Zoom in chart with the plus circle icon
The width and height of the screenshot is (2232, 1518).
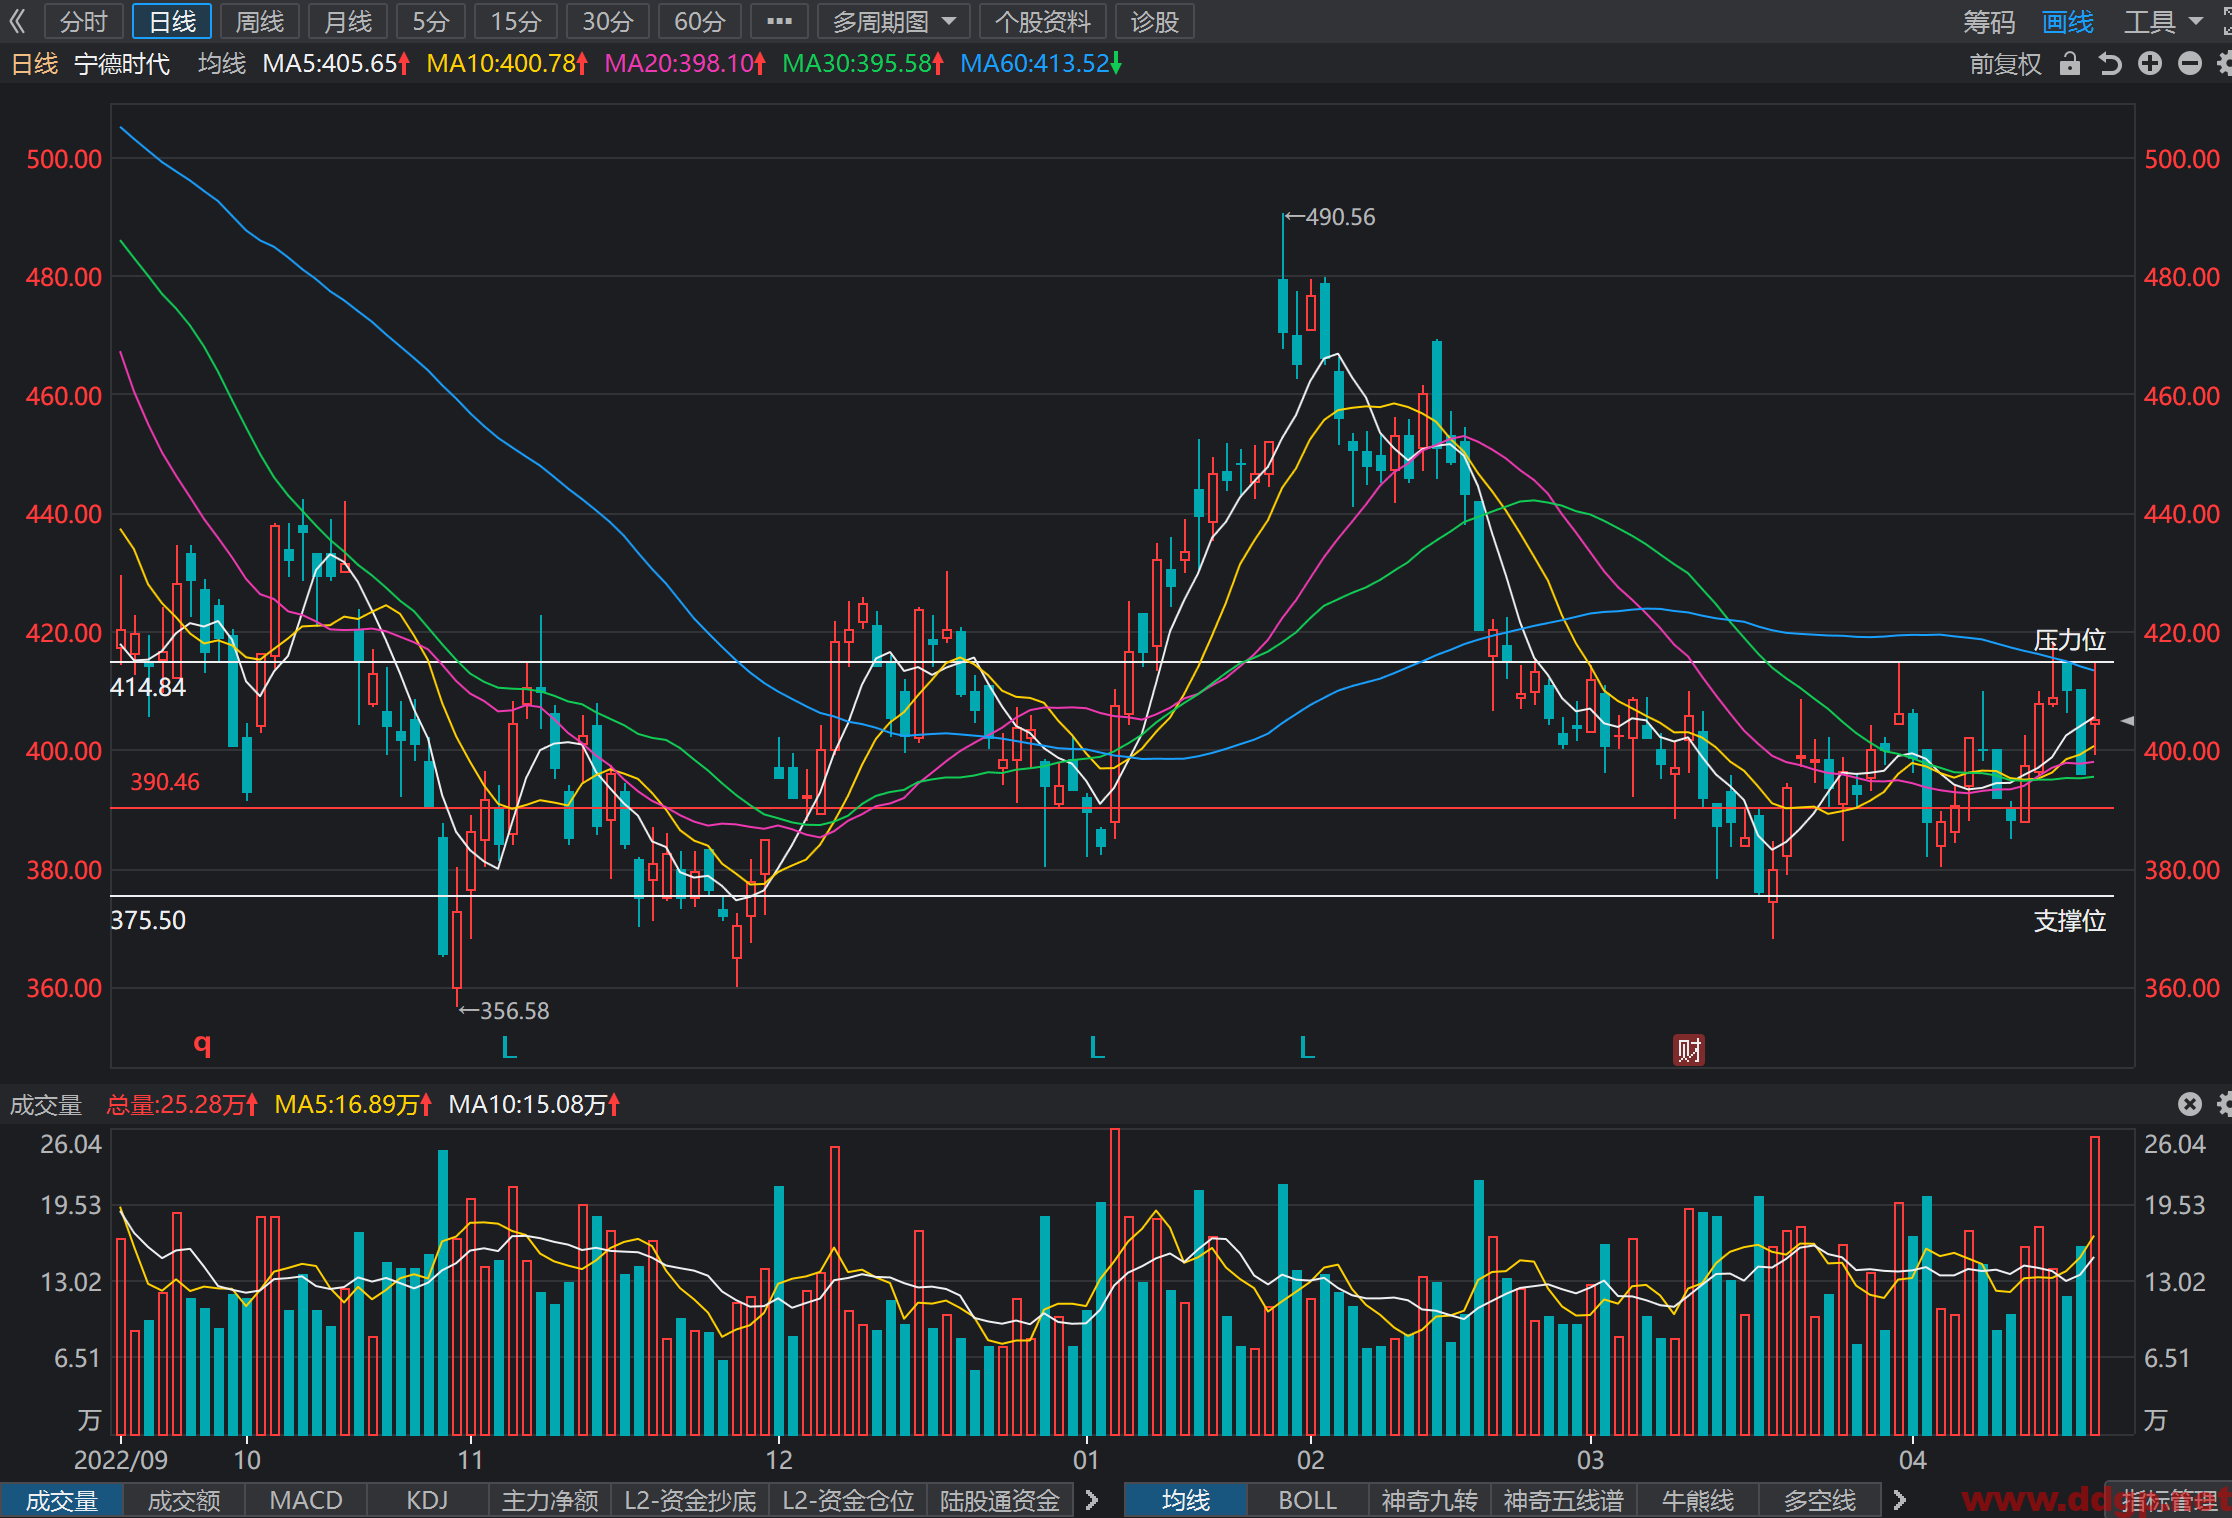(x=2150, y=65)
